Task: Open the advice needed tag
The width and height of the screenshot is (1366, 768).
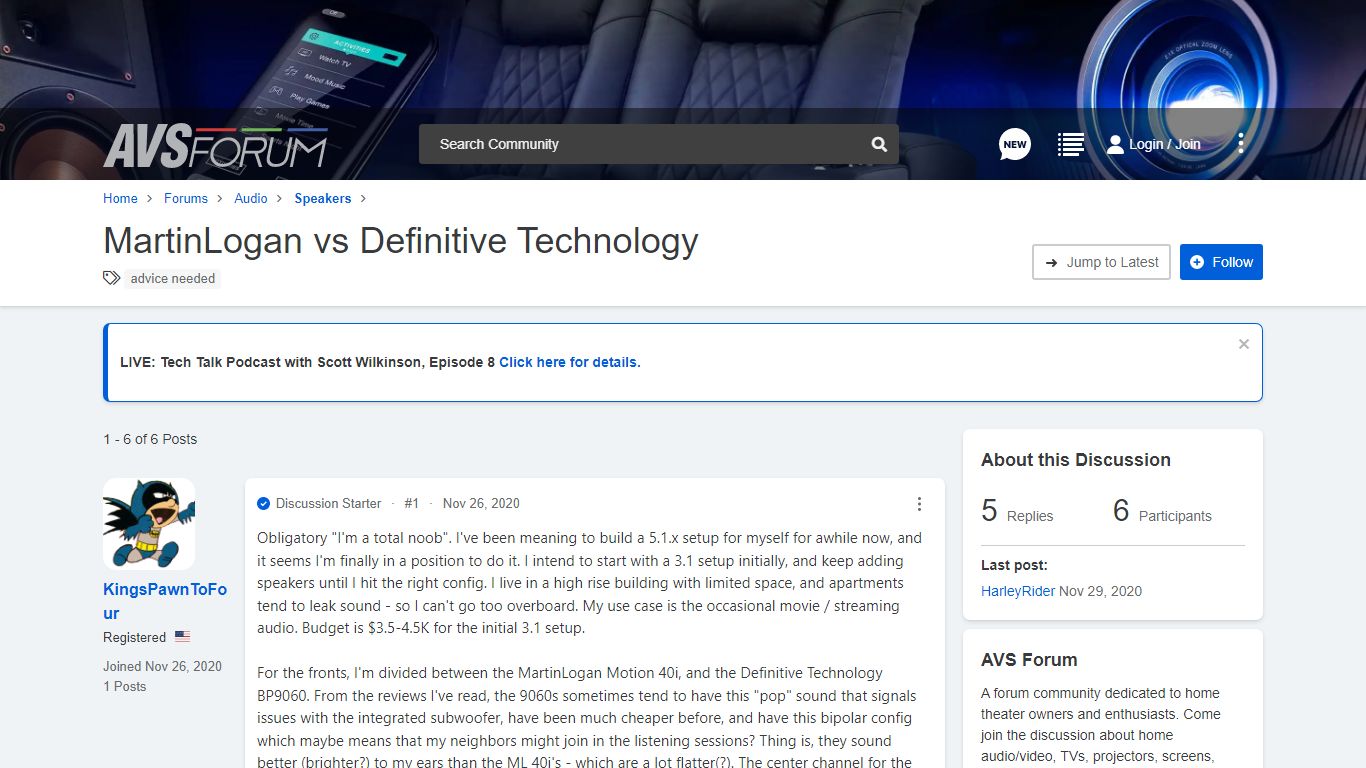Action: tap(173, 278)
